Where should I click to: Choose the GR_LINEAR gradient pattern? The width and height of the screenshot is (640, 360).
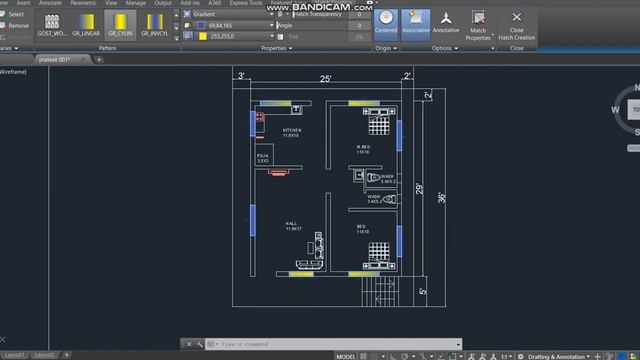tap(86, 25)
